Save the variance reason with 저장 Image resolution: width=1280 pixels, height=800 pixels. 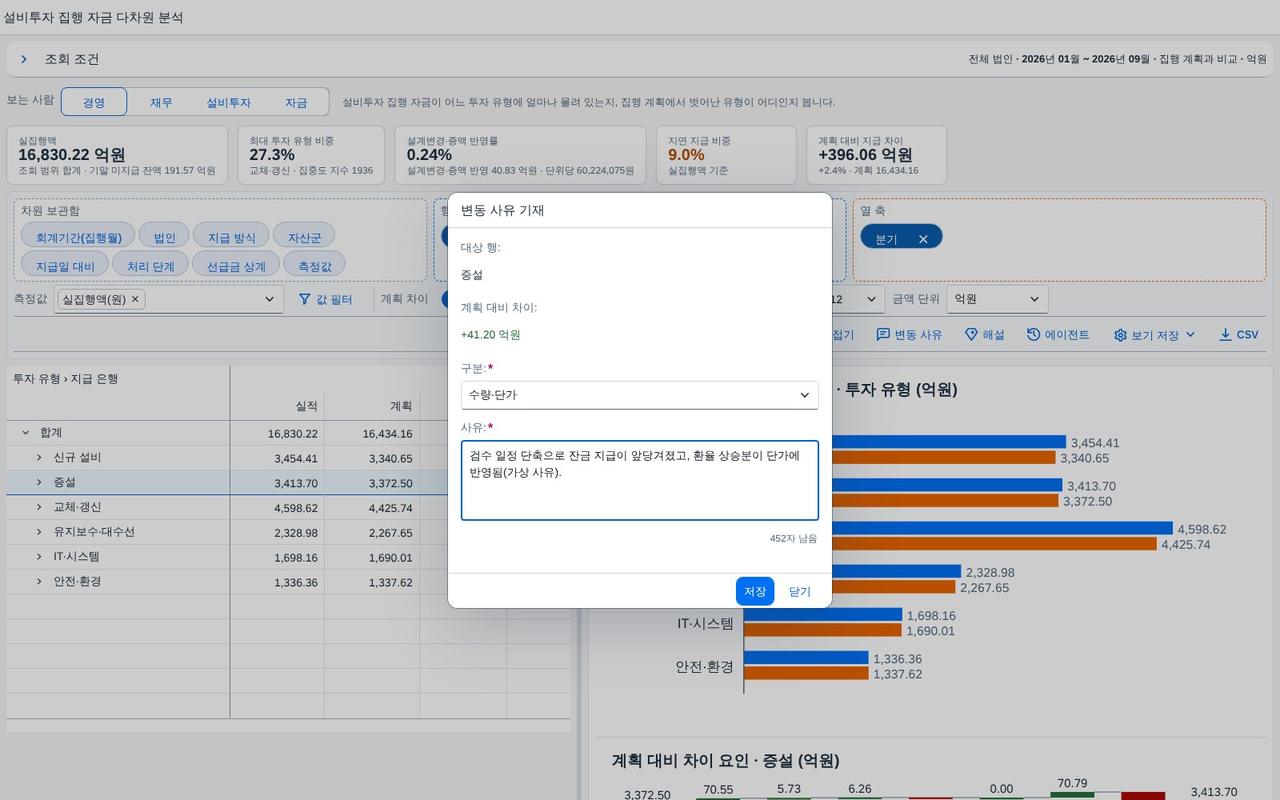click(x=755, y=592)
